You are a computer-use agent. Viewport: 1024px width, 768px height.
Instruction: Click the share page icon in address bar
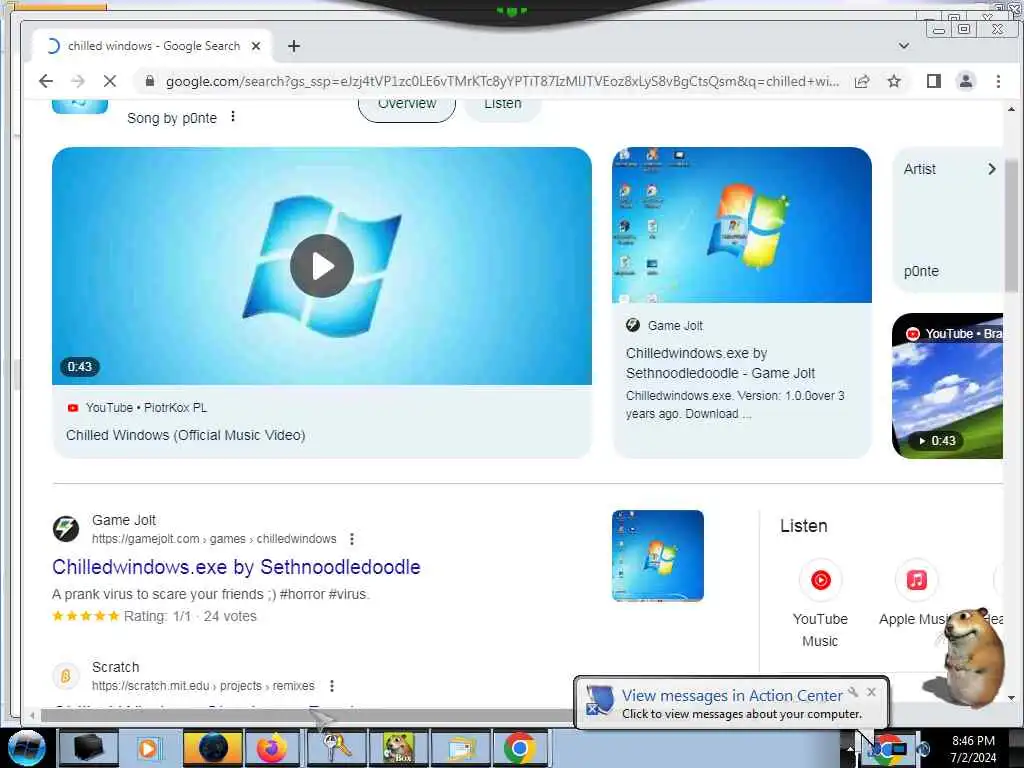click(862, 81)
